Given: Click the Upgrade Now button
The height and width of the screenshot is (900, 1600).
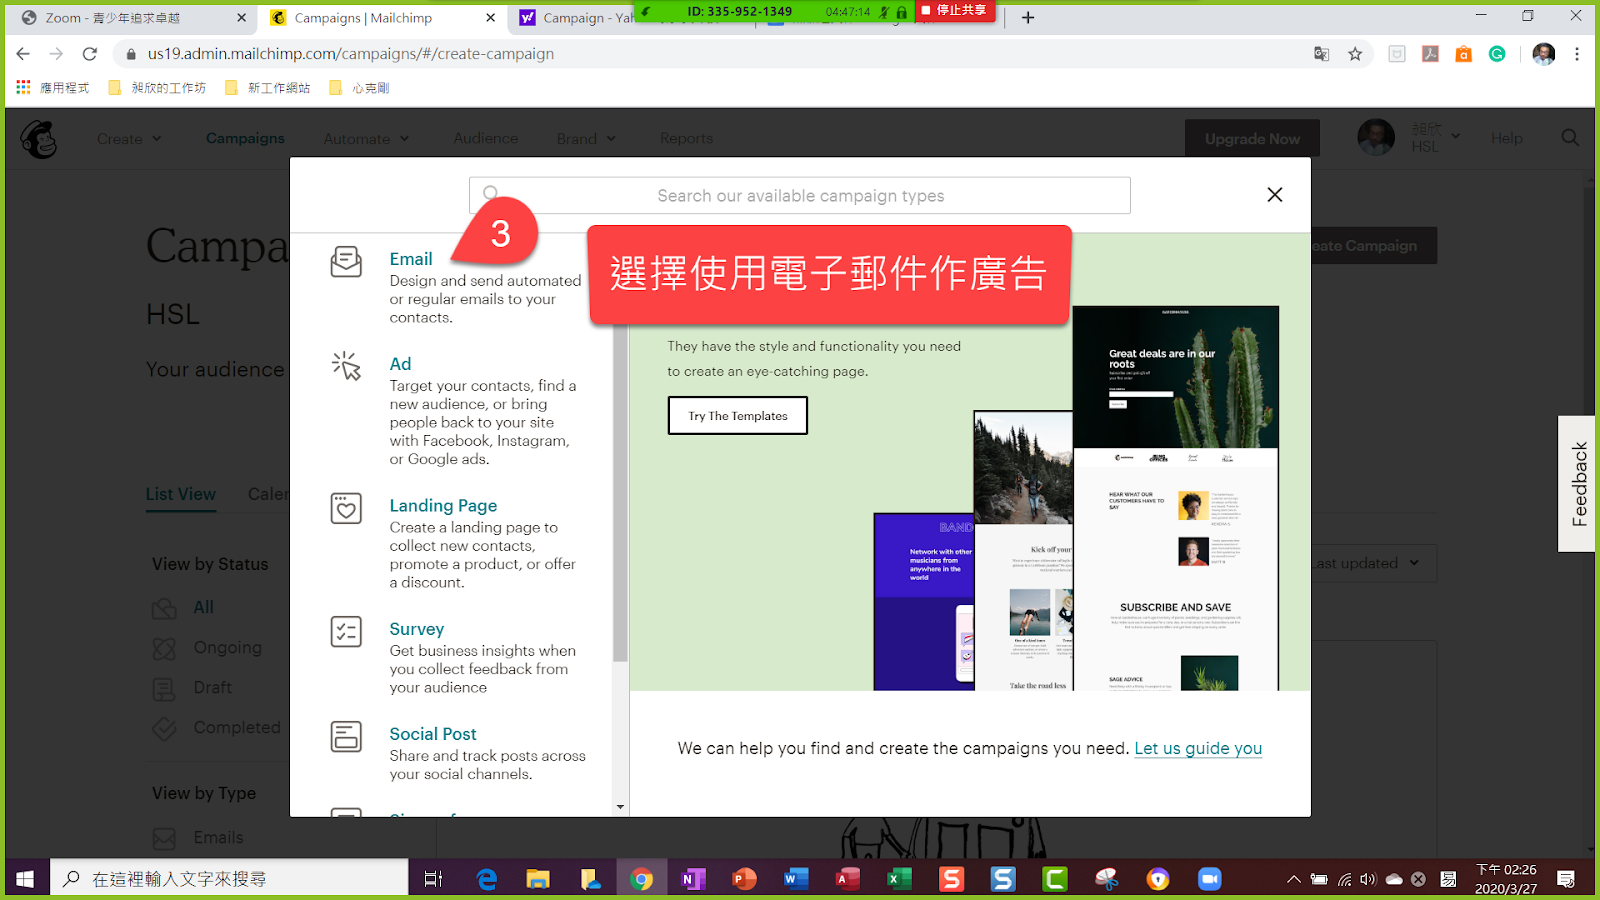Looking at the screenshot, I should tap(1252, 139).
